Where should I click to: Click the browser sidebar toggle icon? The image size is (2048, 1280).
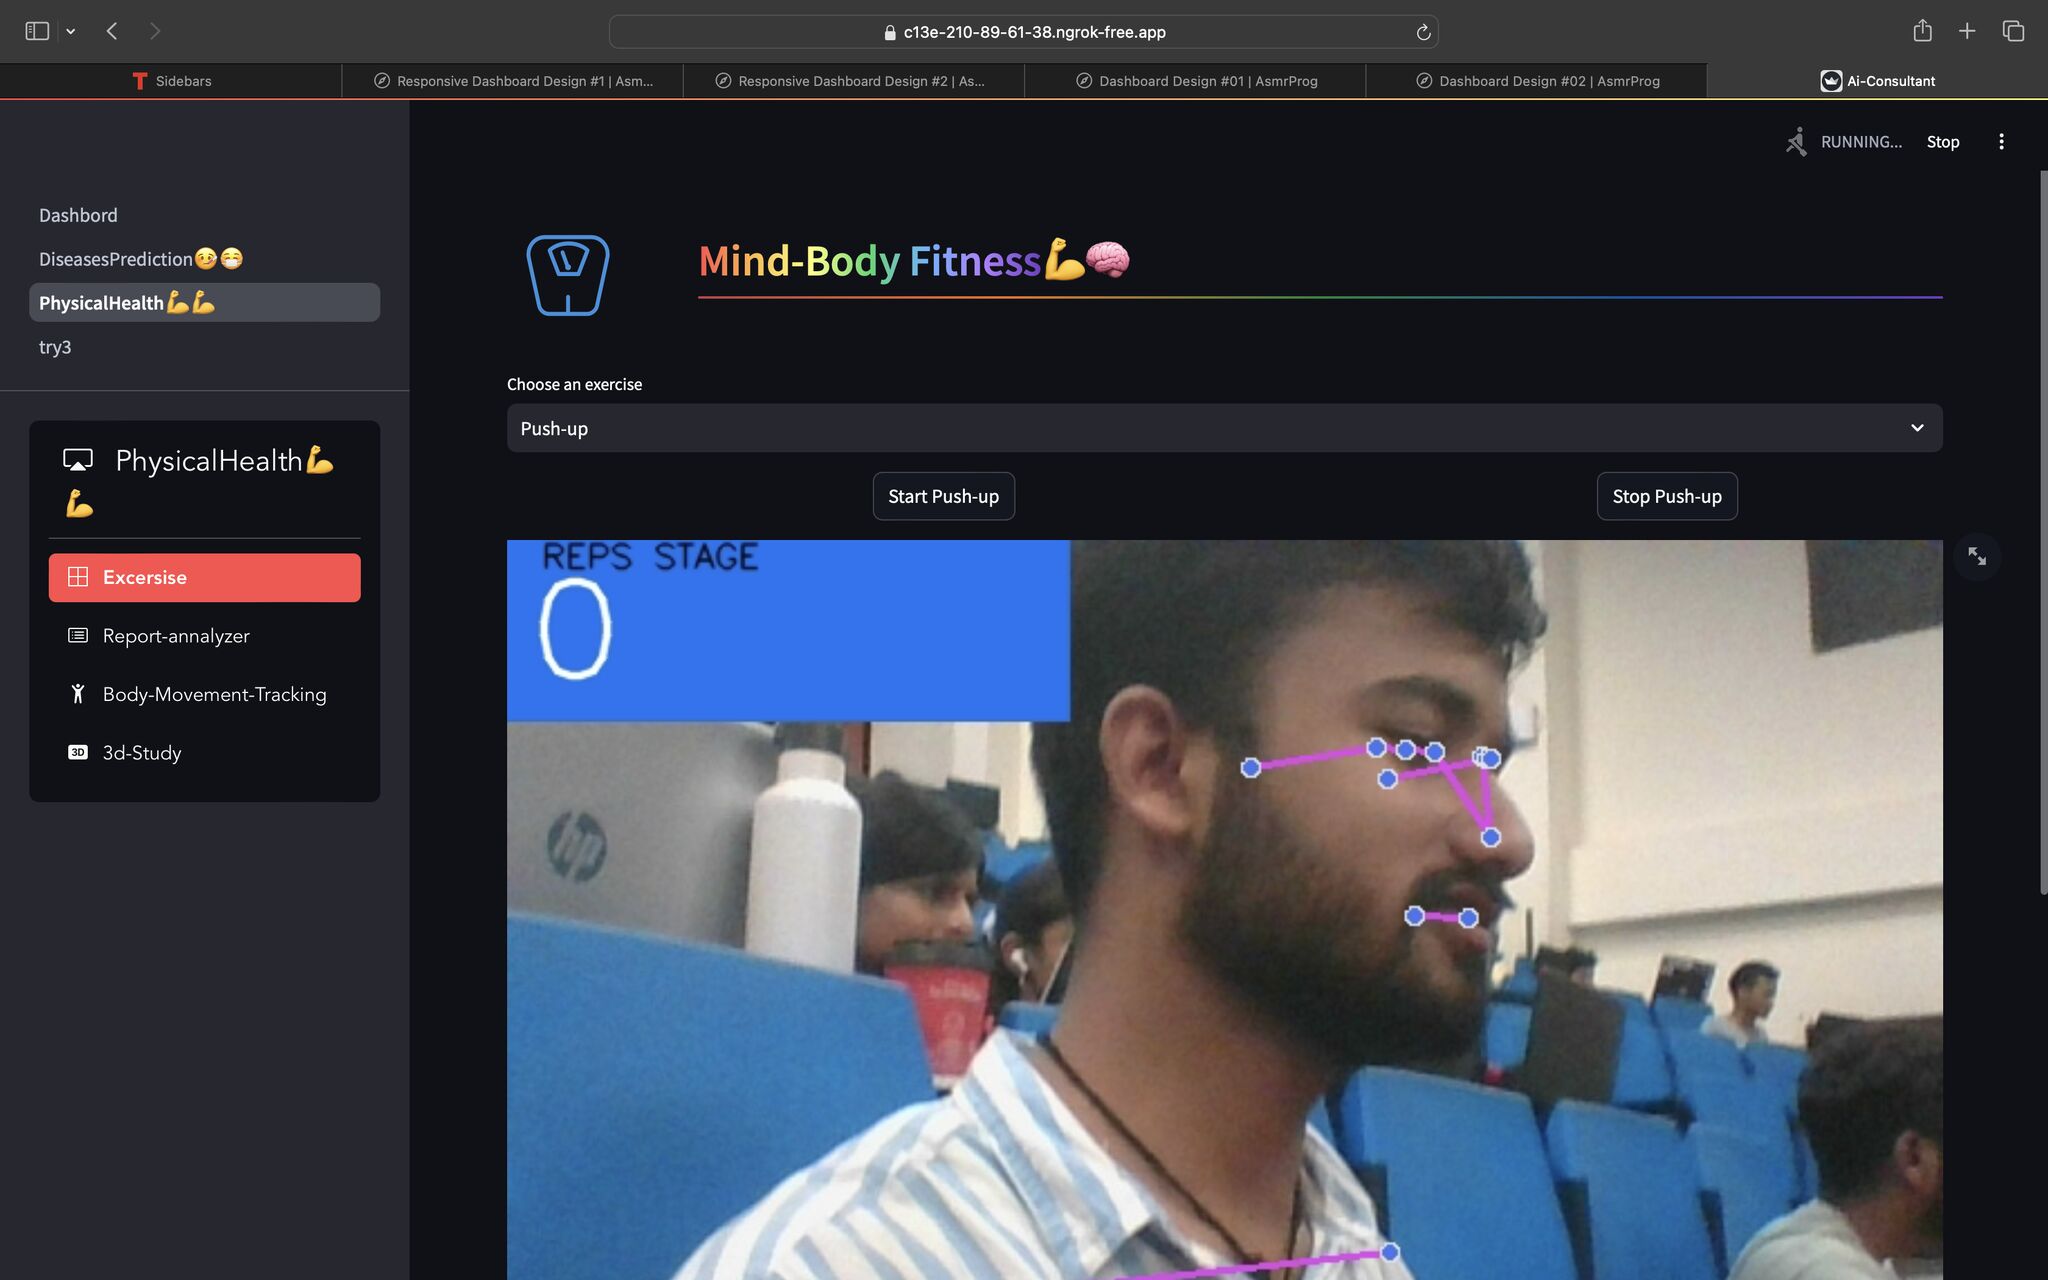(x=37, y=31)
